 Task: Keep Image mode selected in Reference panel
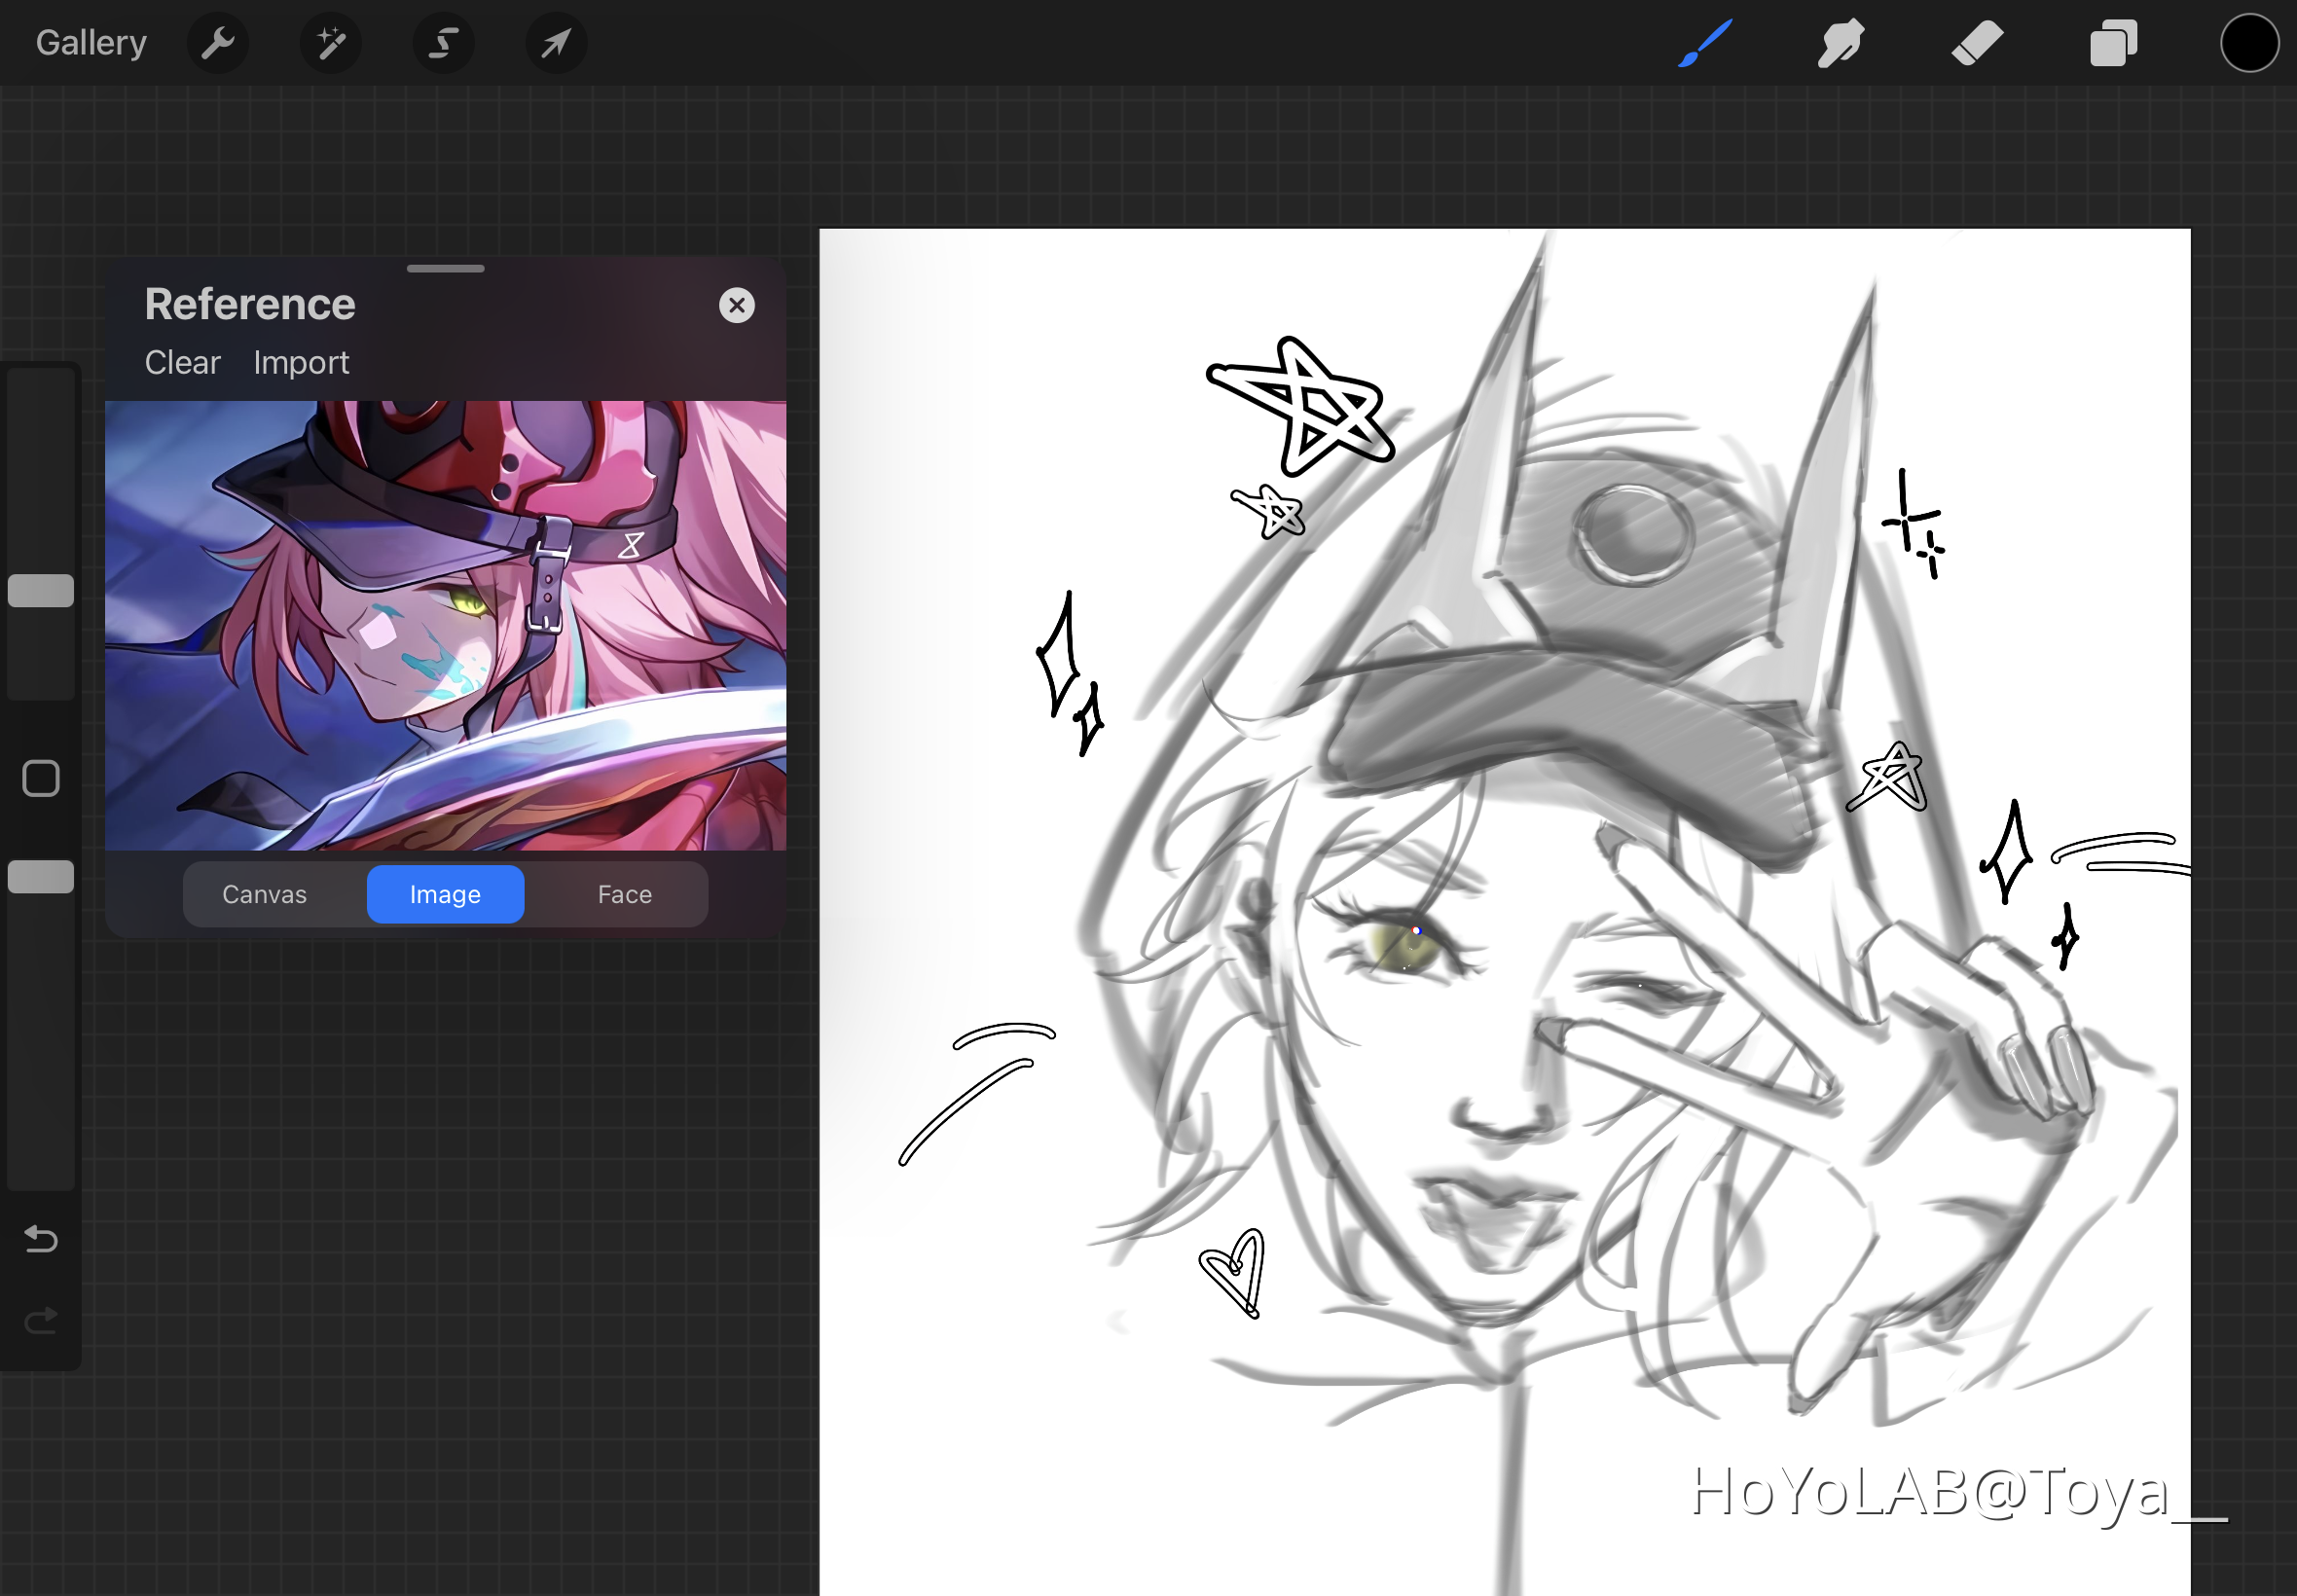click(446, 893)
